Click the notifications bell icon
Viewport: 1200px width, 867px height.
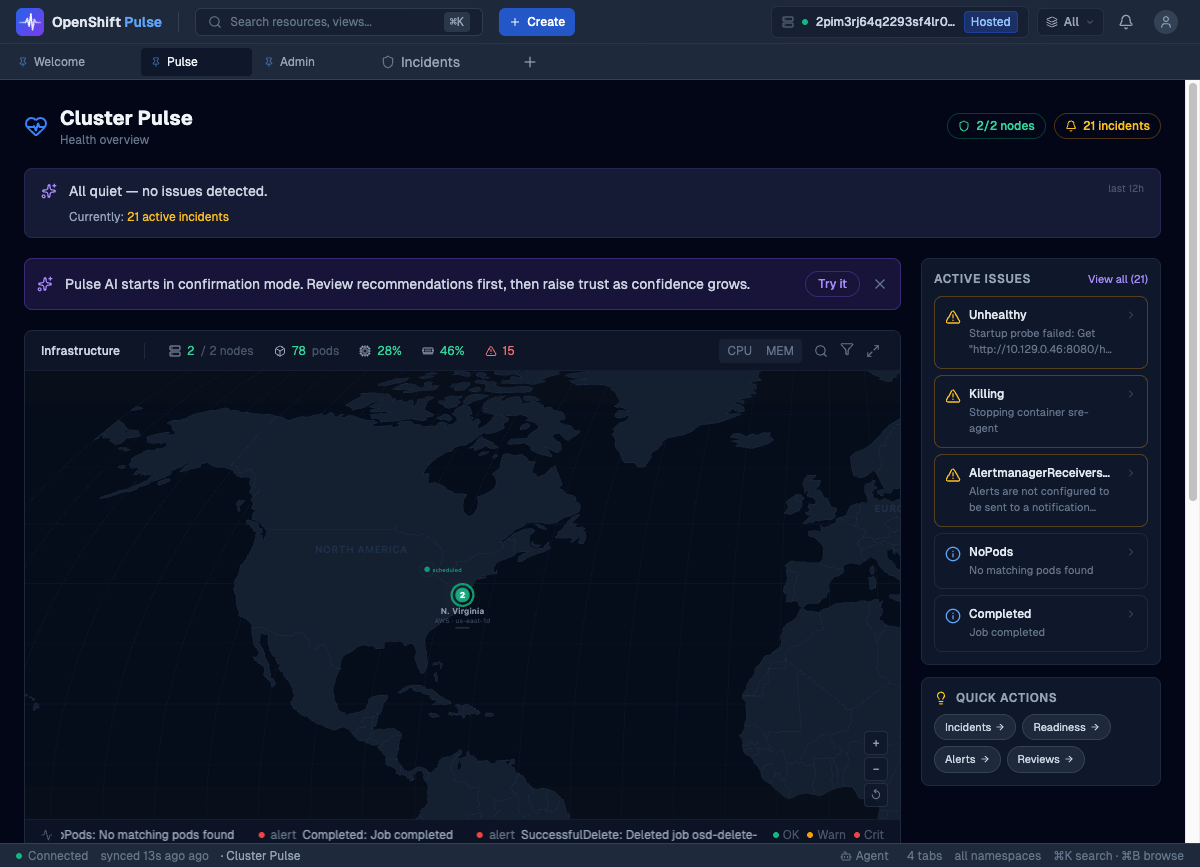(1126, 22)
